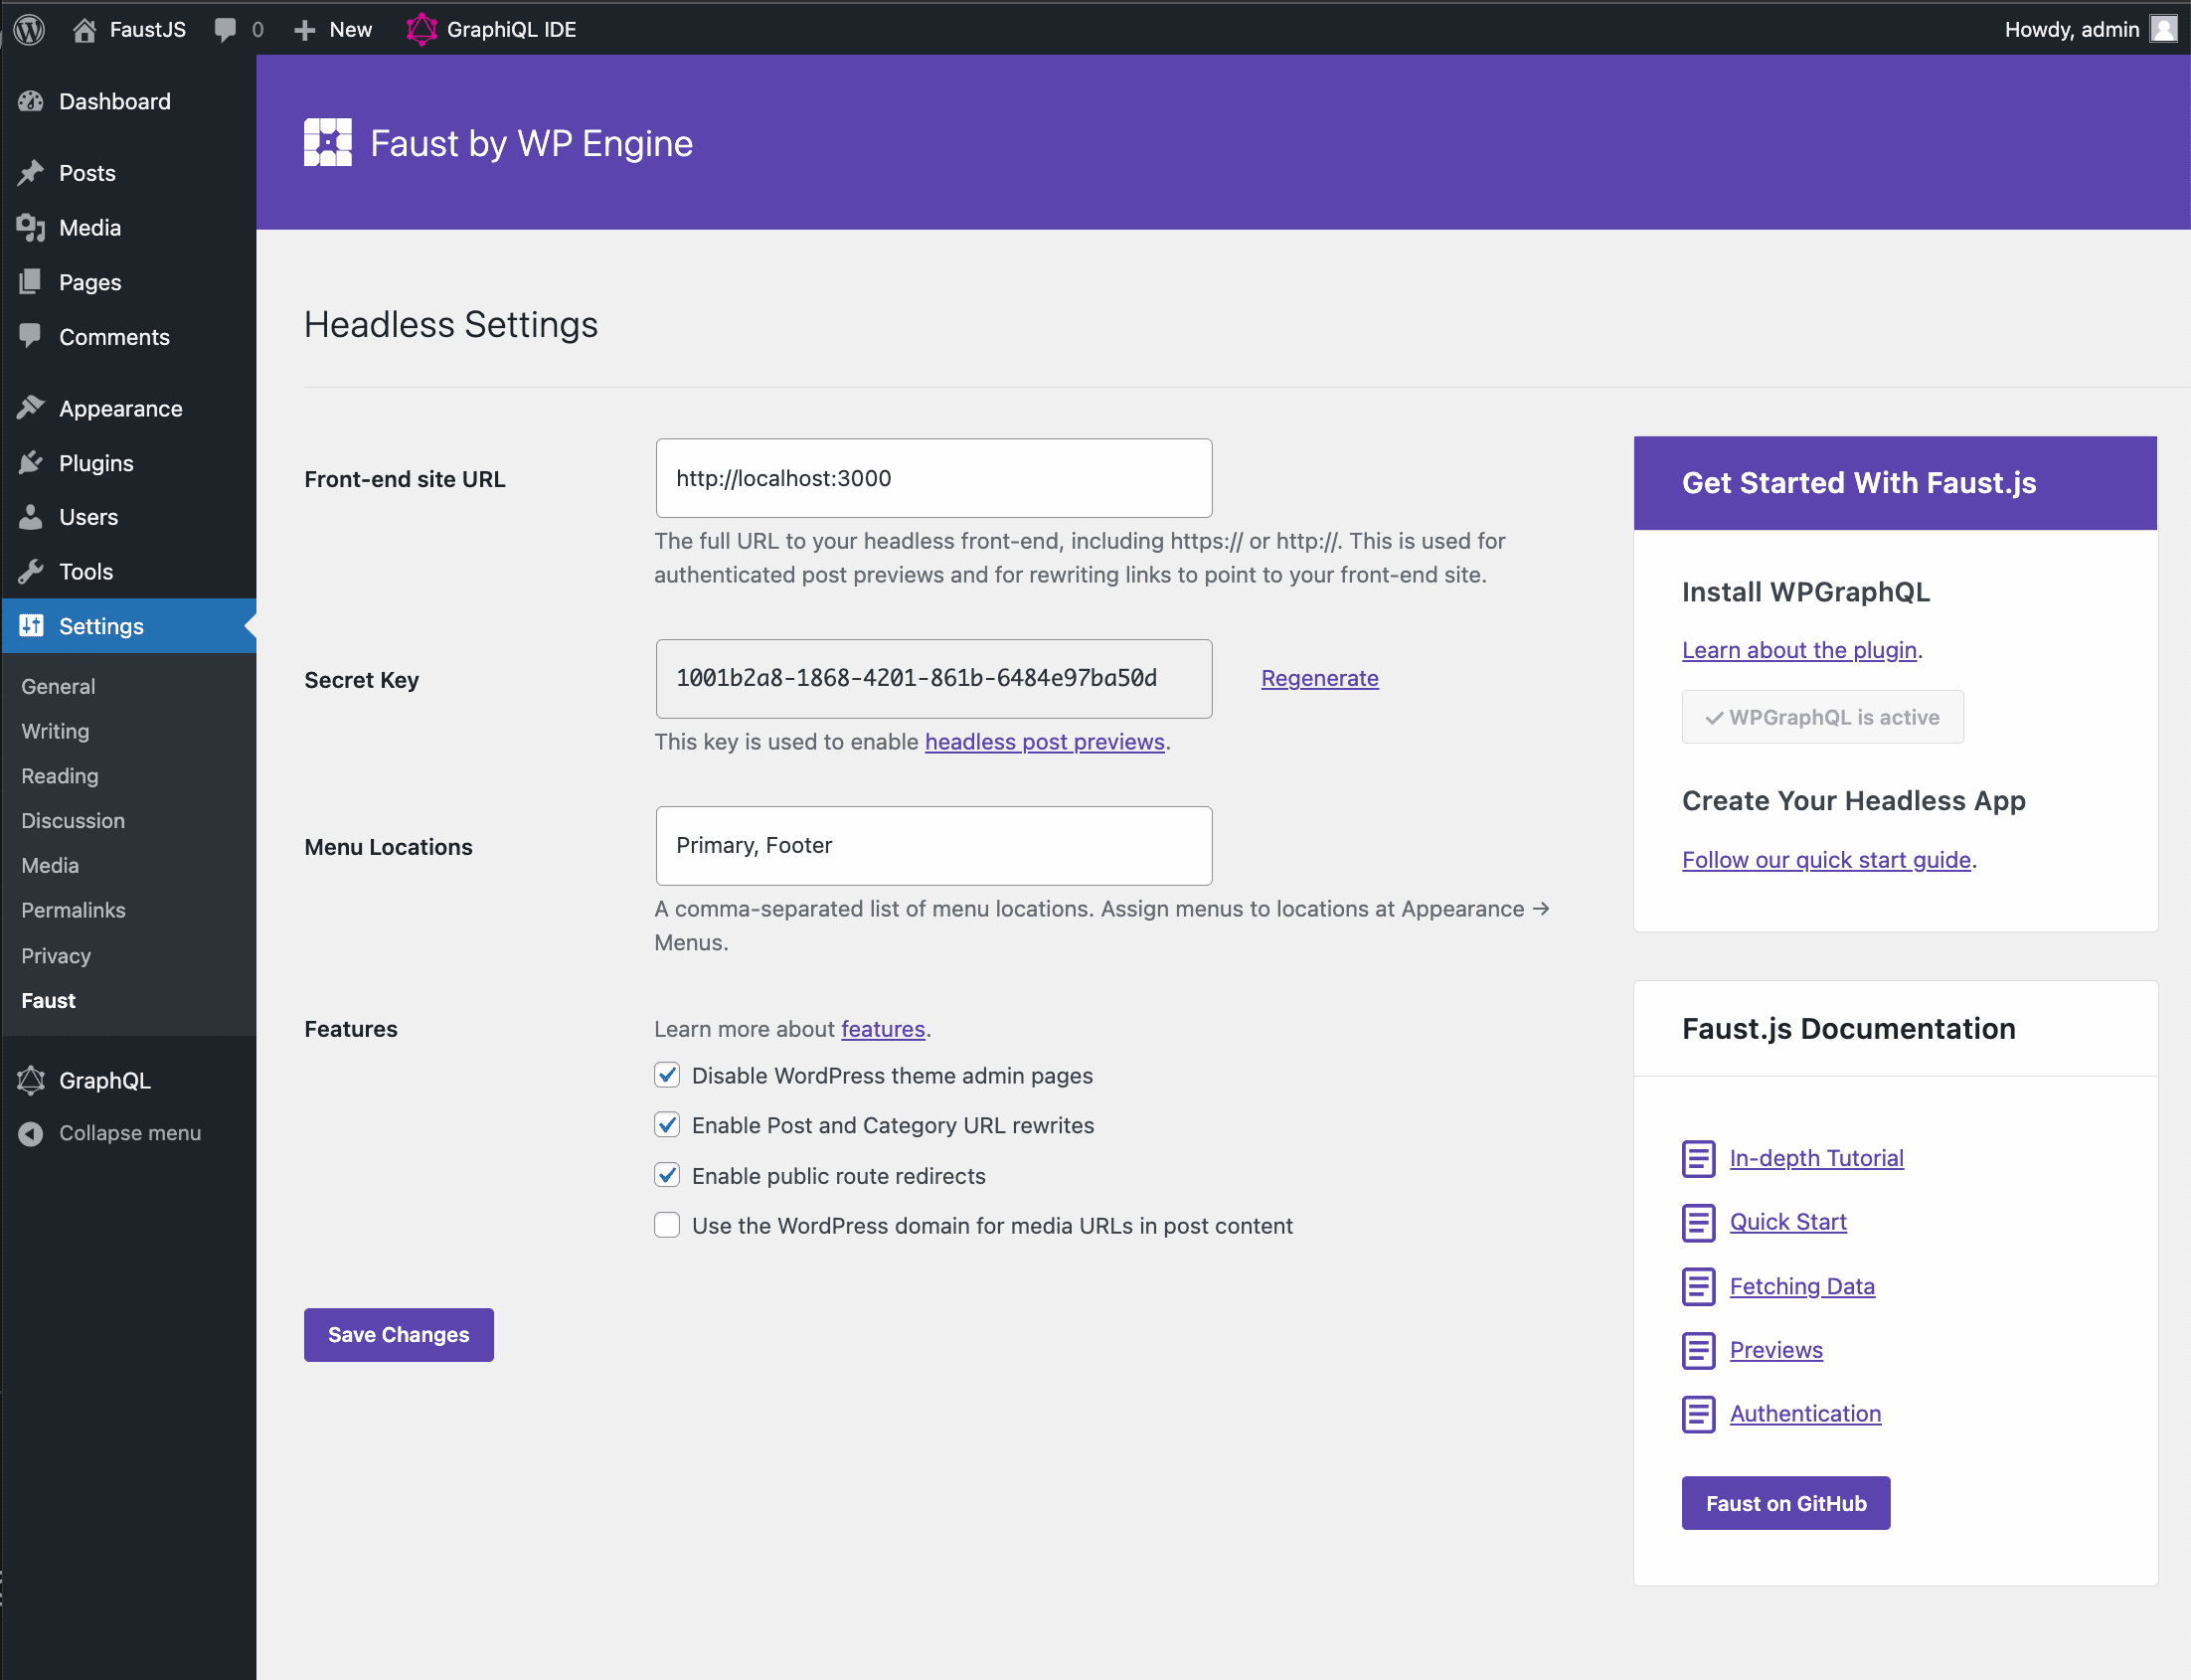Screen dimensions: 2191x1680
Task: Click the document icon beside In-depth Tutorial
Action: [x=1698, y=1158]
